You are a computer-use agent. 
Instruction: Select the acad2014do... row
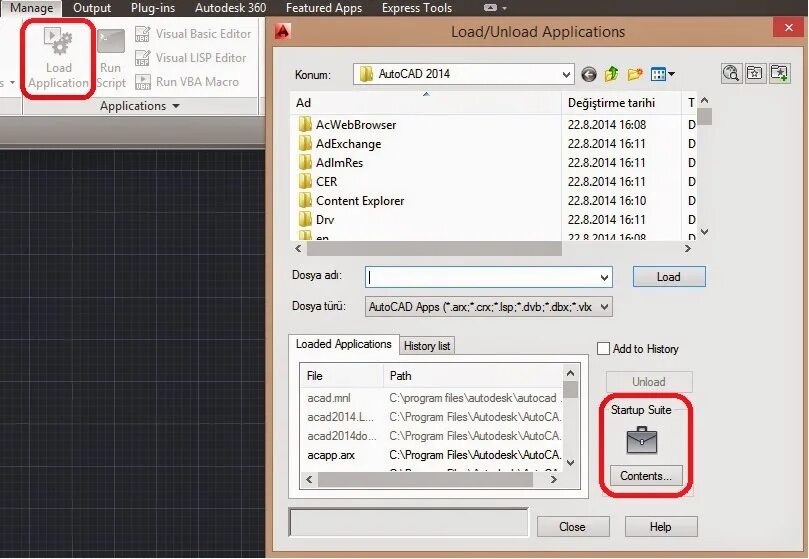coord(342,436)
